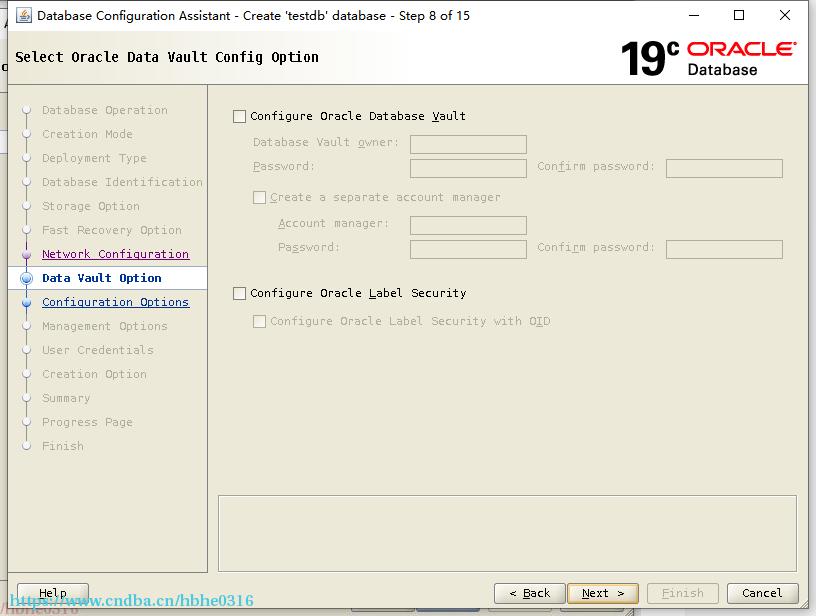This screenshot has width=816, height=616.
Task: Click Creation Option step label
Action: (x=94, y=374)
